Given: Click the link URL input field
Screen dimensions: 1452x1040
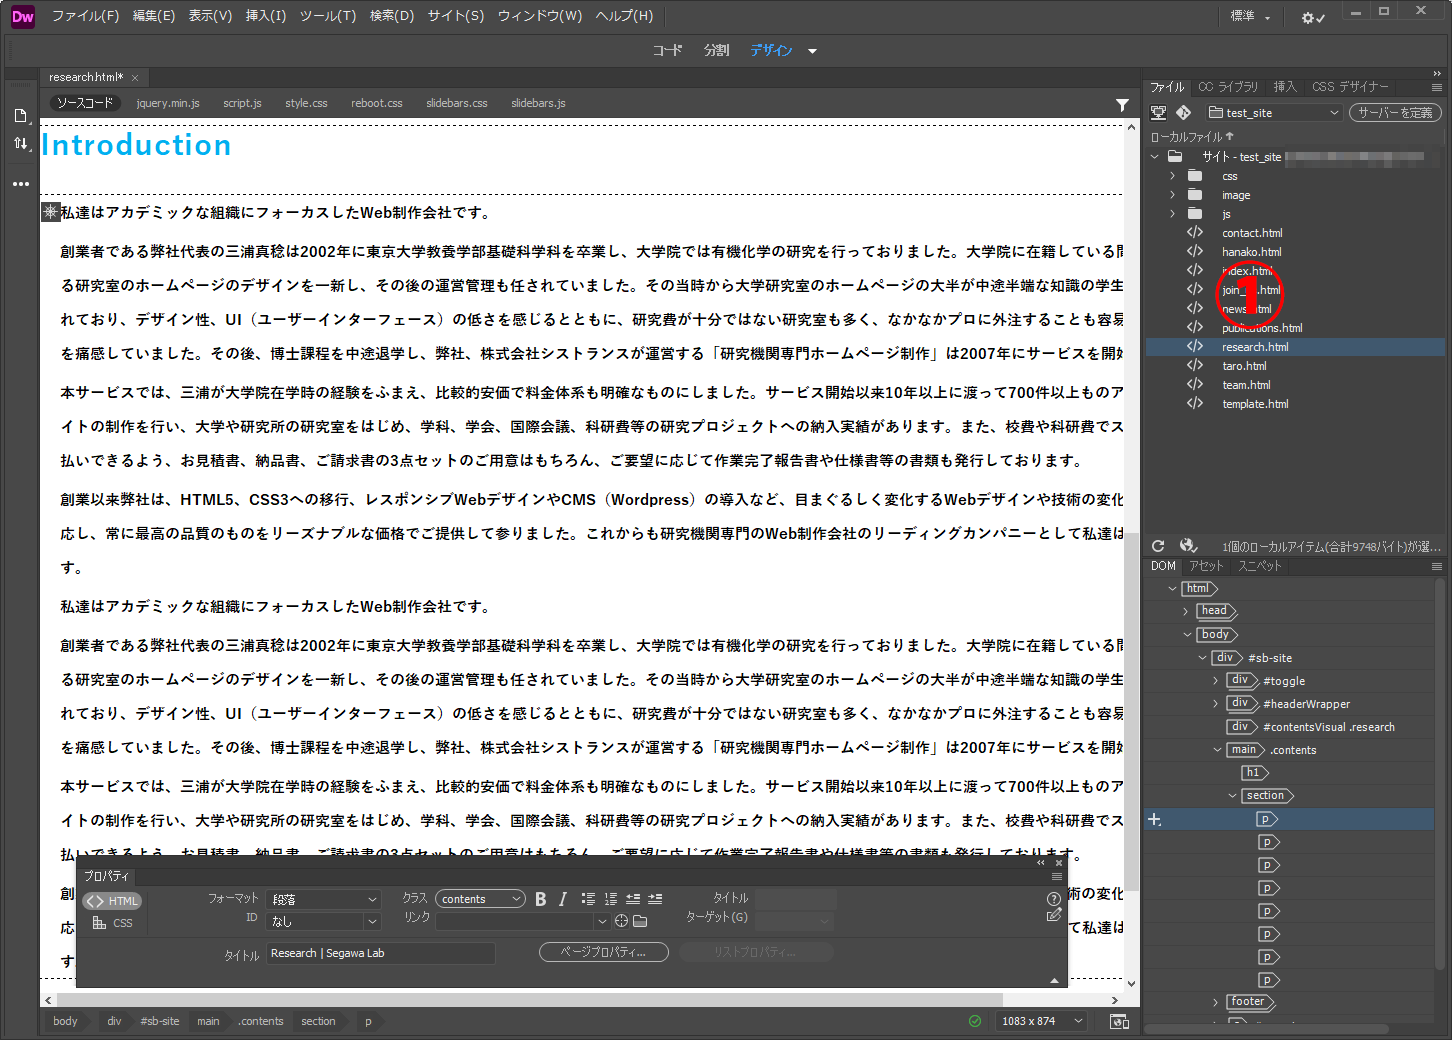Looking at the screenshot, I should tap(515, 921).
